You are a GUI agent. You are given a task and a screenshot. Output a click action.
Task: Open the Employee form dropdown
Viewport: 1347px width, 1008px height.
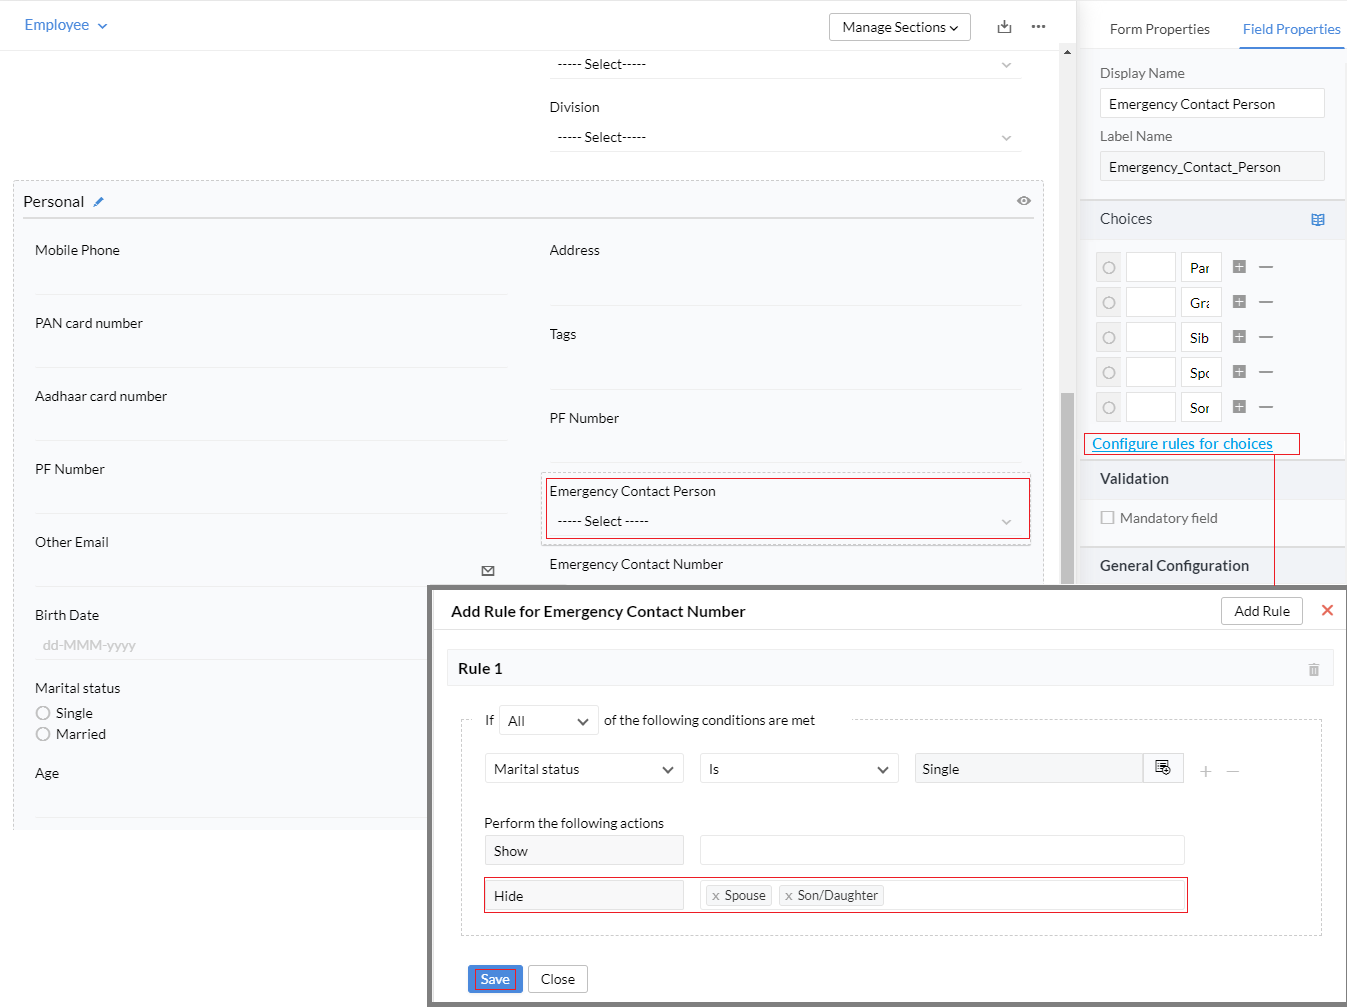click(66, 25)
